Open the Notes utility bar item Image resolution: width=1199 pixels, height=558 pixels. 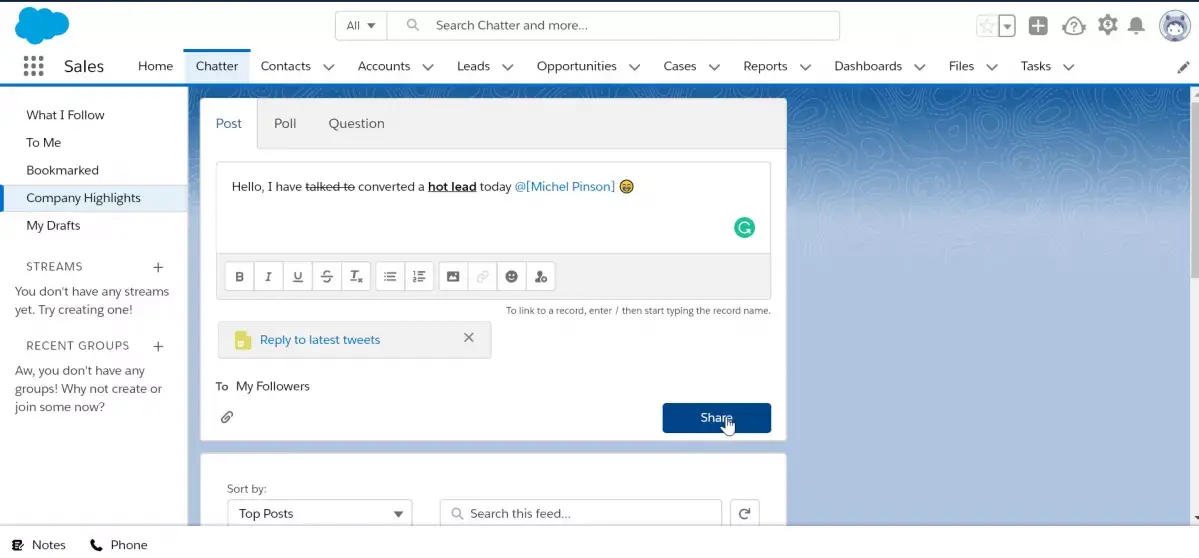(39, 545)
